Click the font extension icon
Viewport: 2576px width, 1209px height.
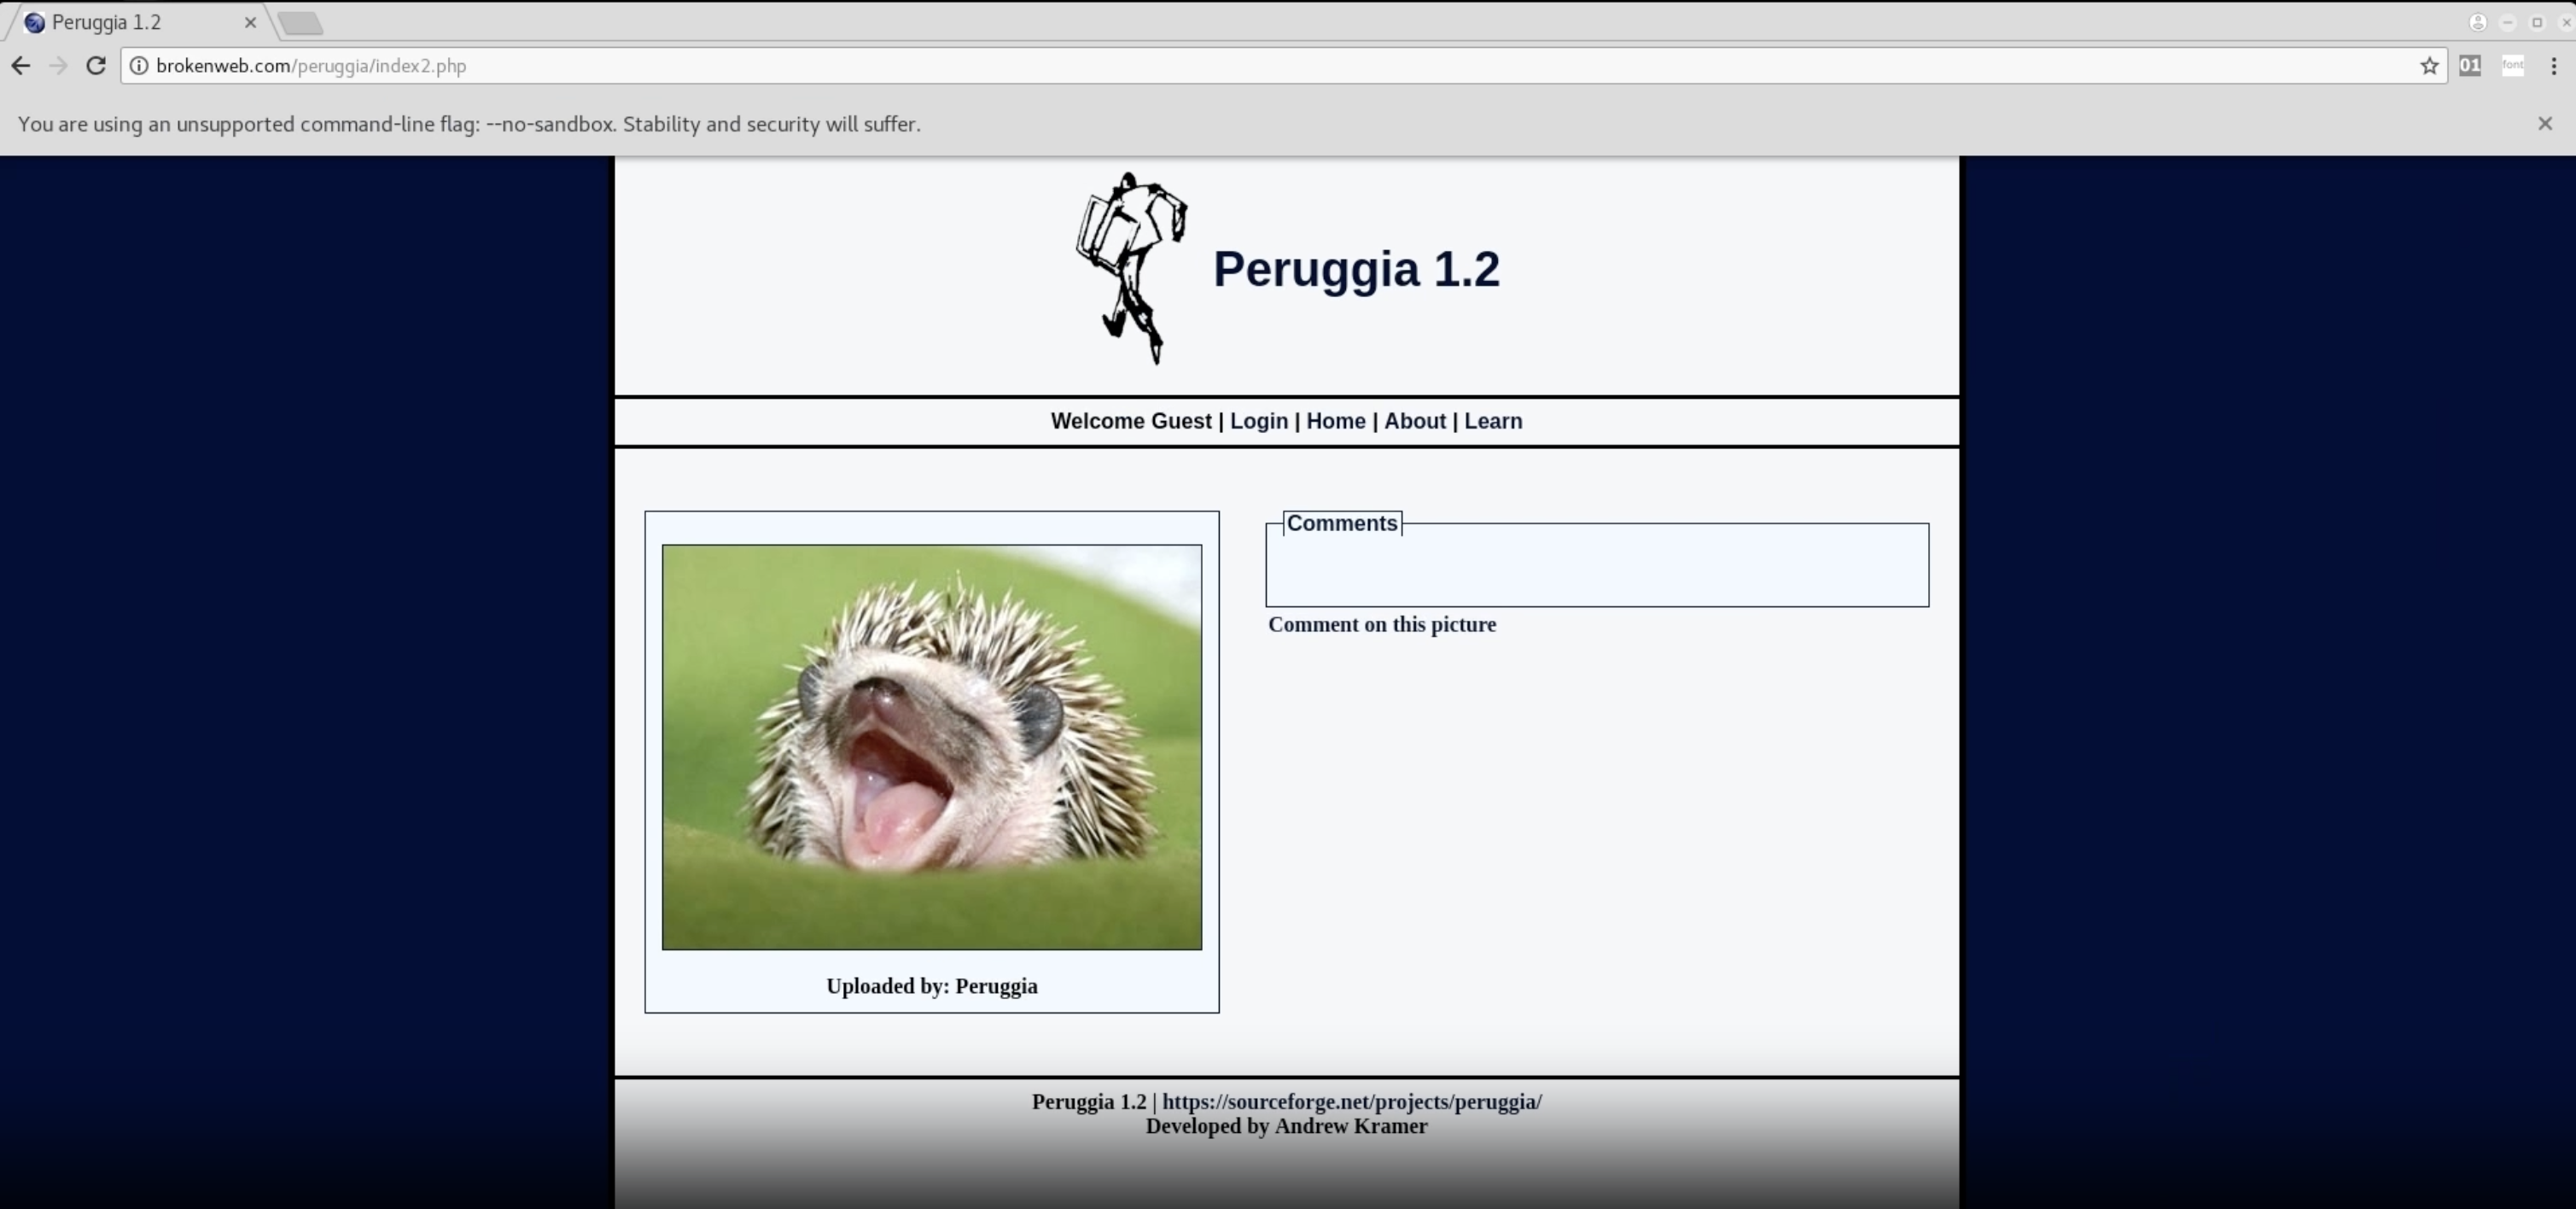(x=2512, y=66)
